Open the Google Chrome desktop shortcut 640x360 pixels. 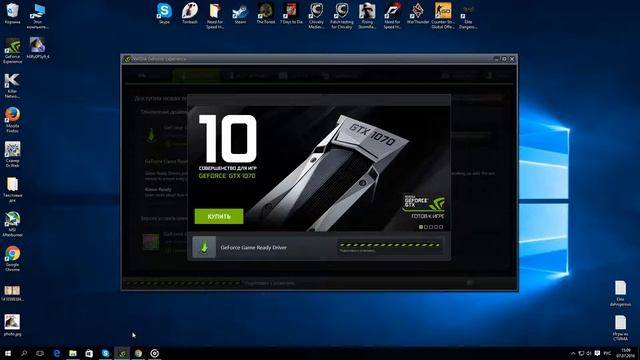12,259
